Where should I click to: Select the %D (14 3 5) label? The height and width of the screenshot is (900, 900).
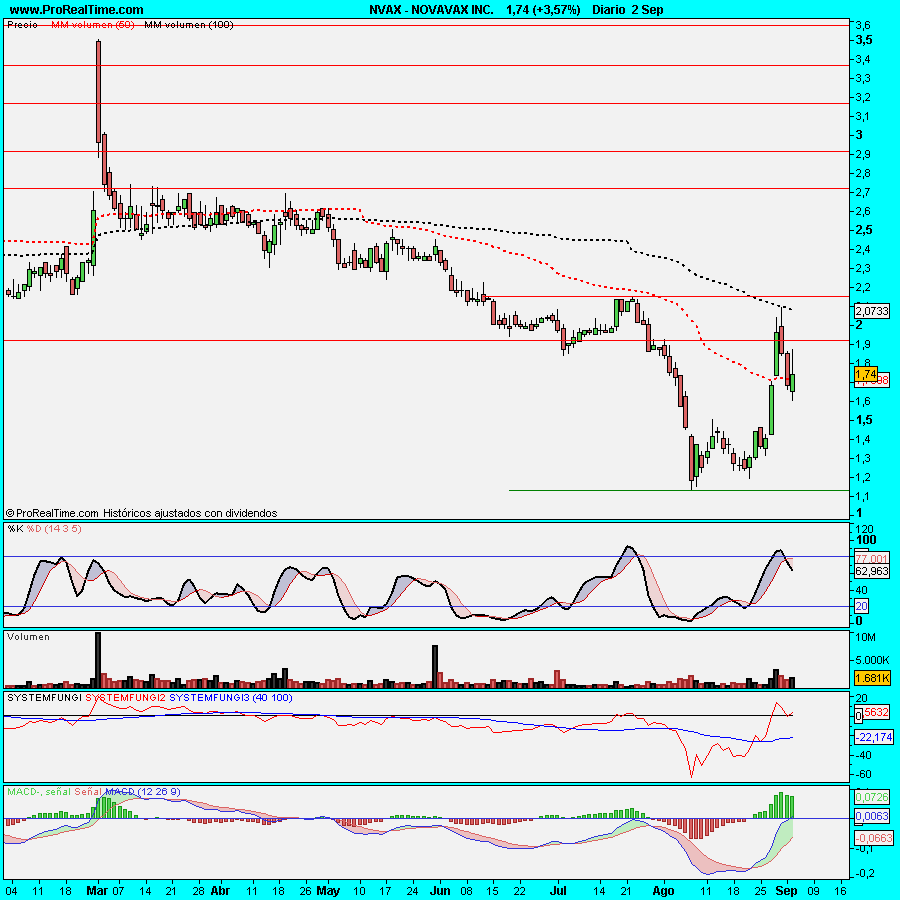[x=54, y=529]
